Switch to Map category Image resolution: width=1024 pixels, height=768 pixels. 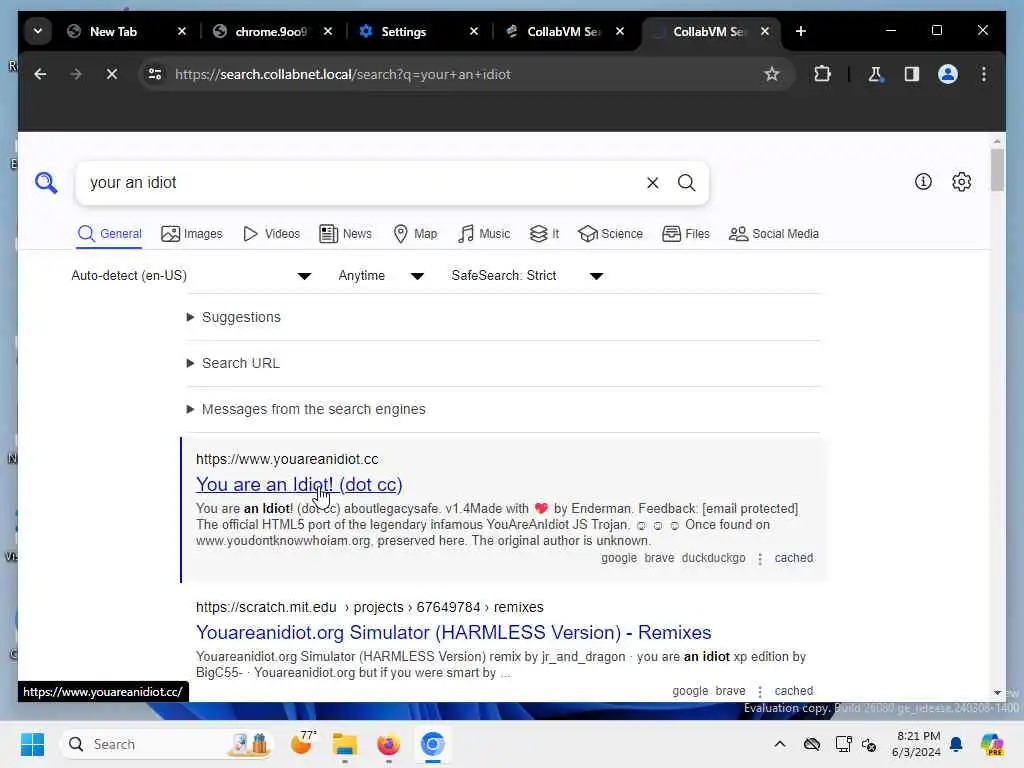click(x=415, y=234)
